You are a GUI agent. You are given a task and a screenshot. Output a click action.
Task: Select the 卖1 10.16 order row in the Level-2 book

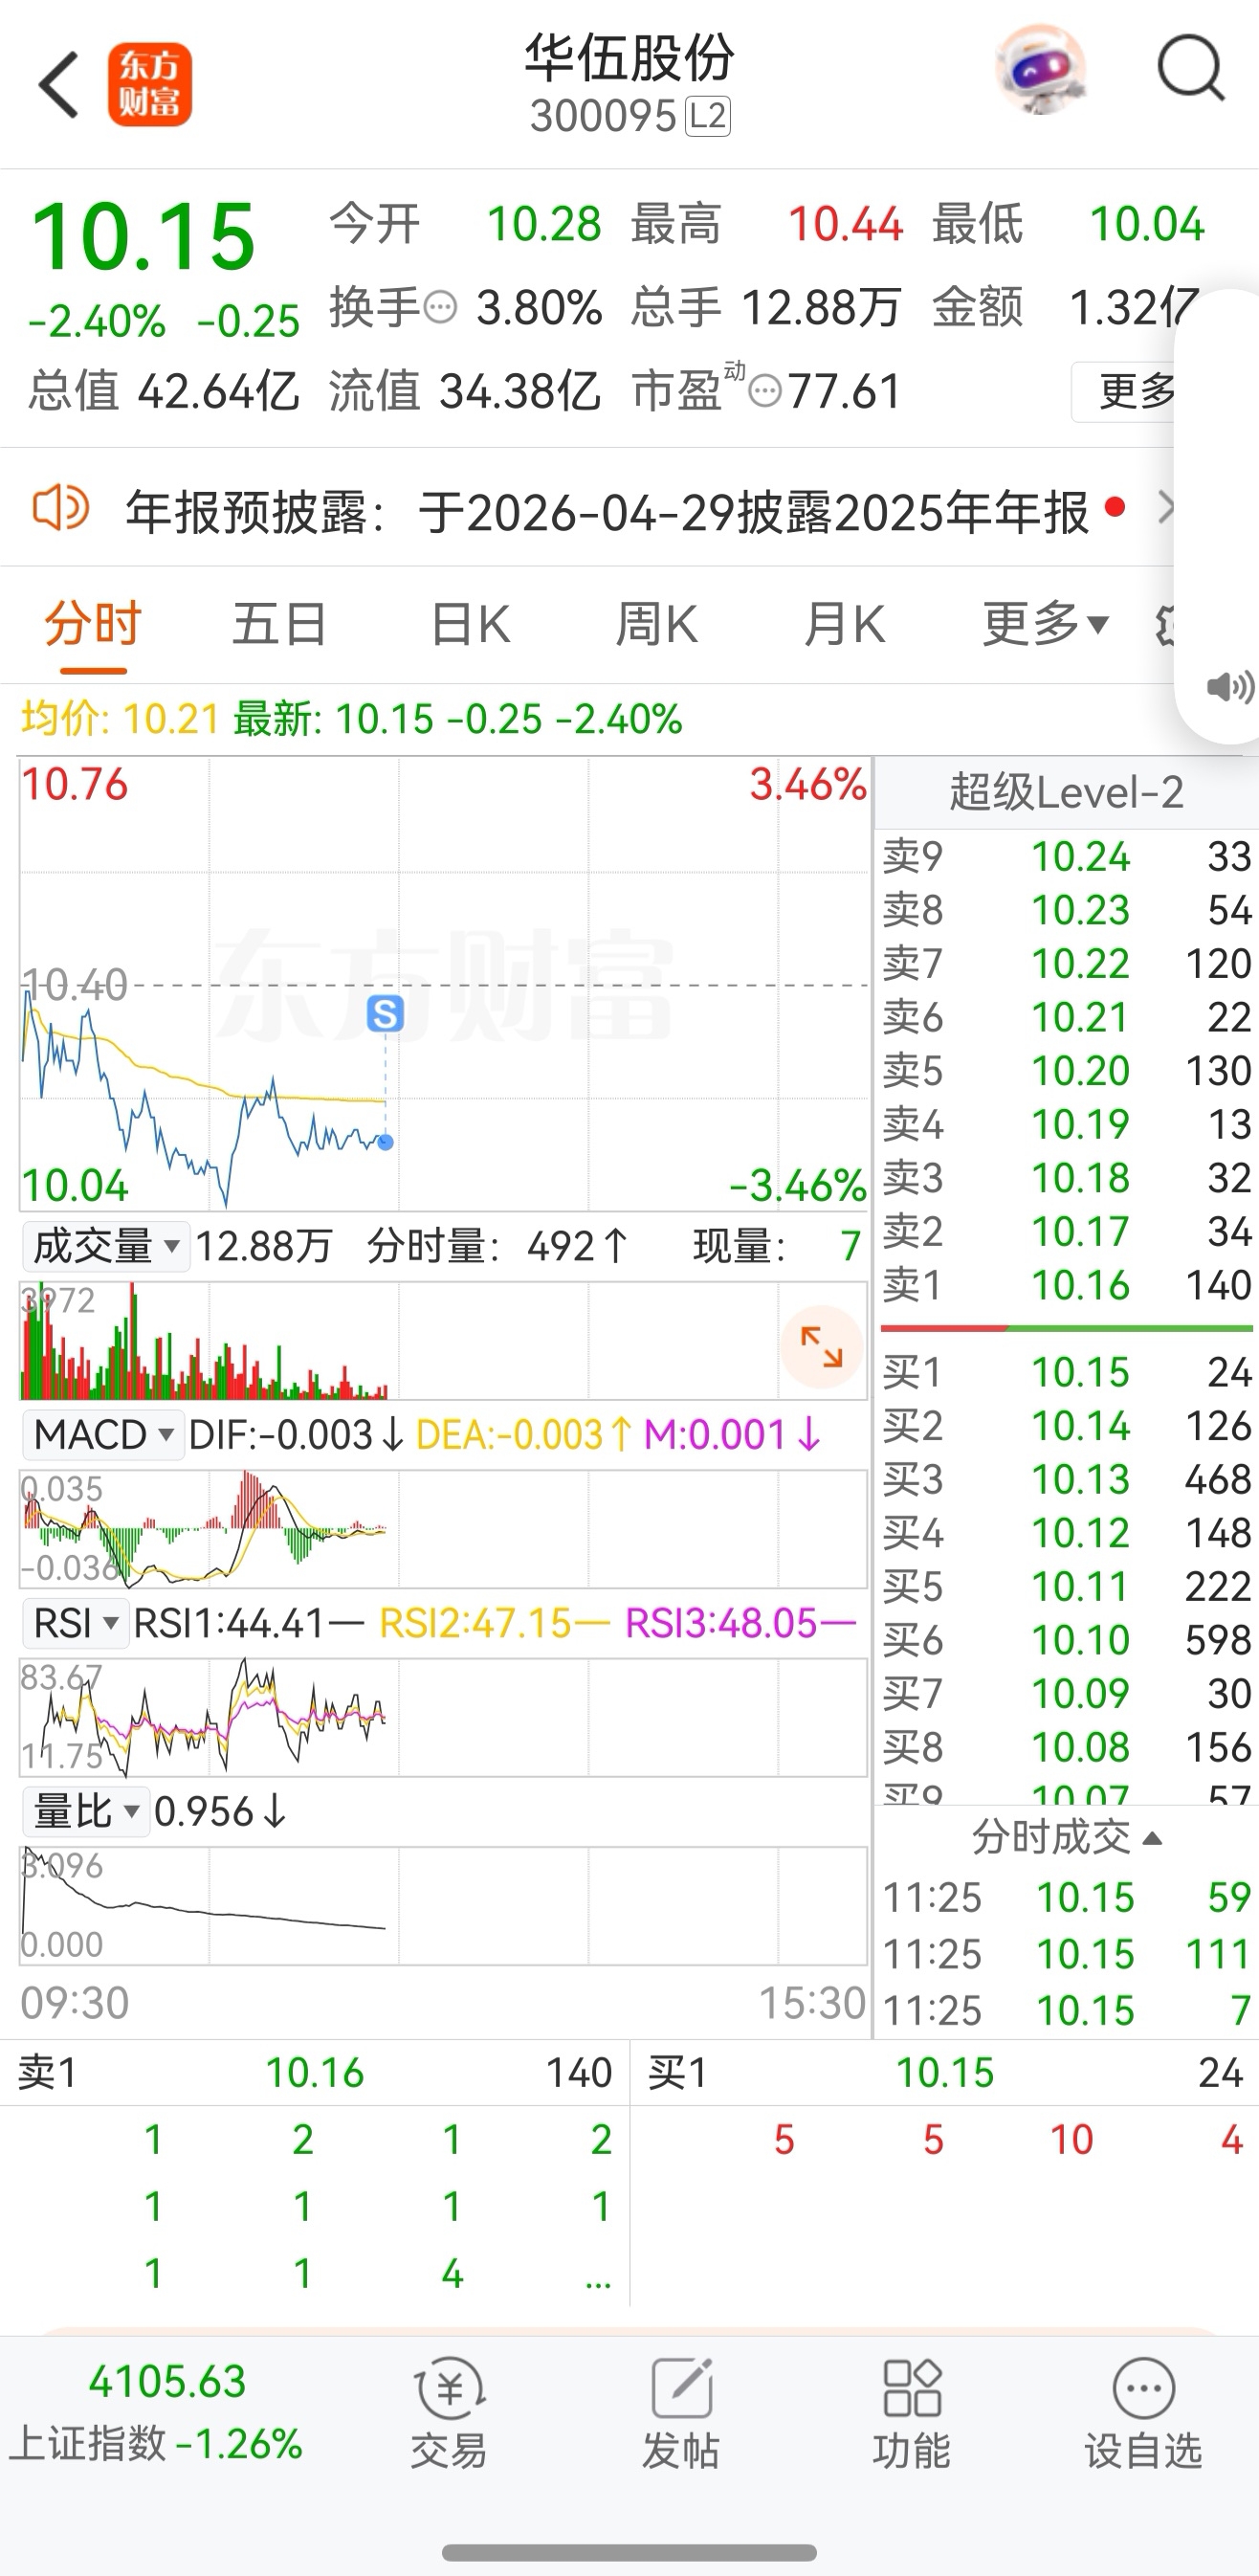1066,1285
